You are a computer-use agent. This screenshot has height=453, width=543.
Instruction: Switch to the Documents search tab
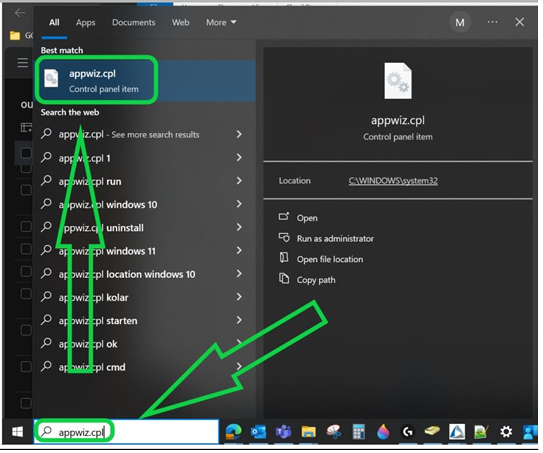point(134,23)
